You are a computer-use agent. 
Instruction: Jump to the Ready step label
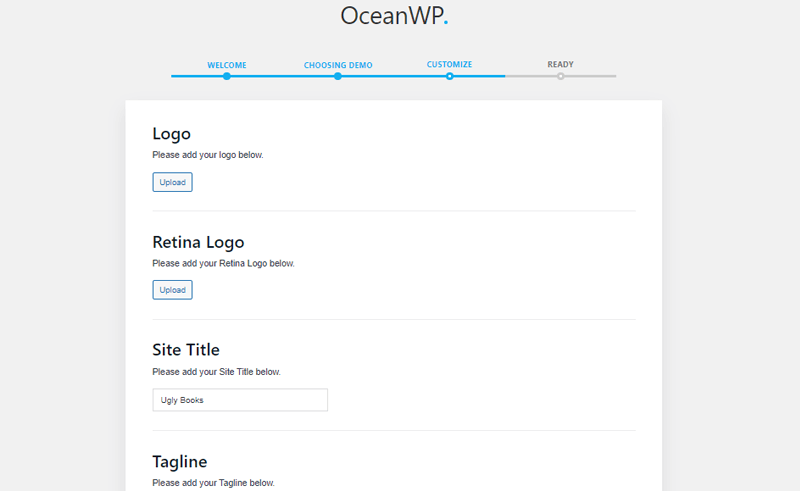[561, 64]
